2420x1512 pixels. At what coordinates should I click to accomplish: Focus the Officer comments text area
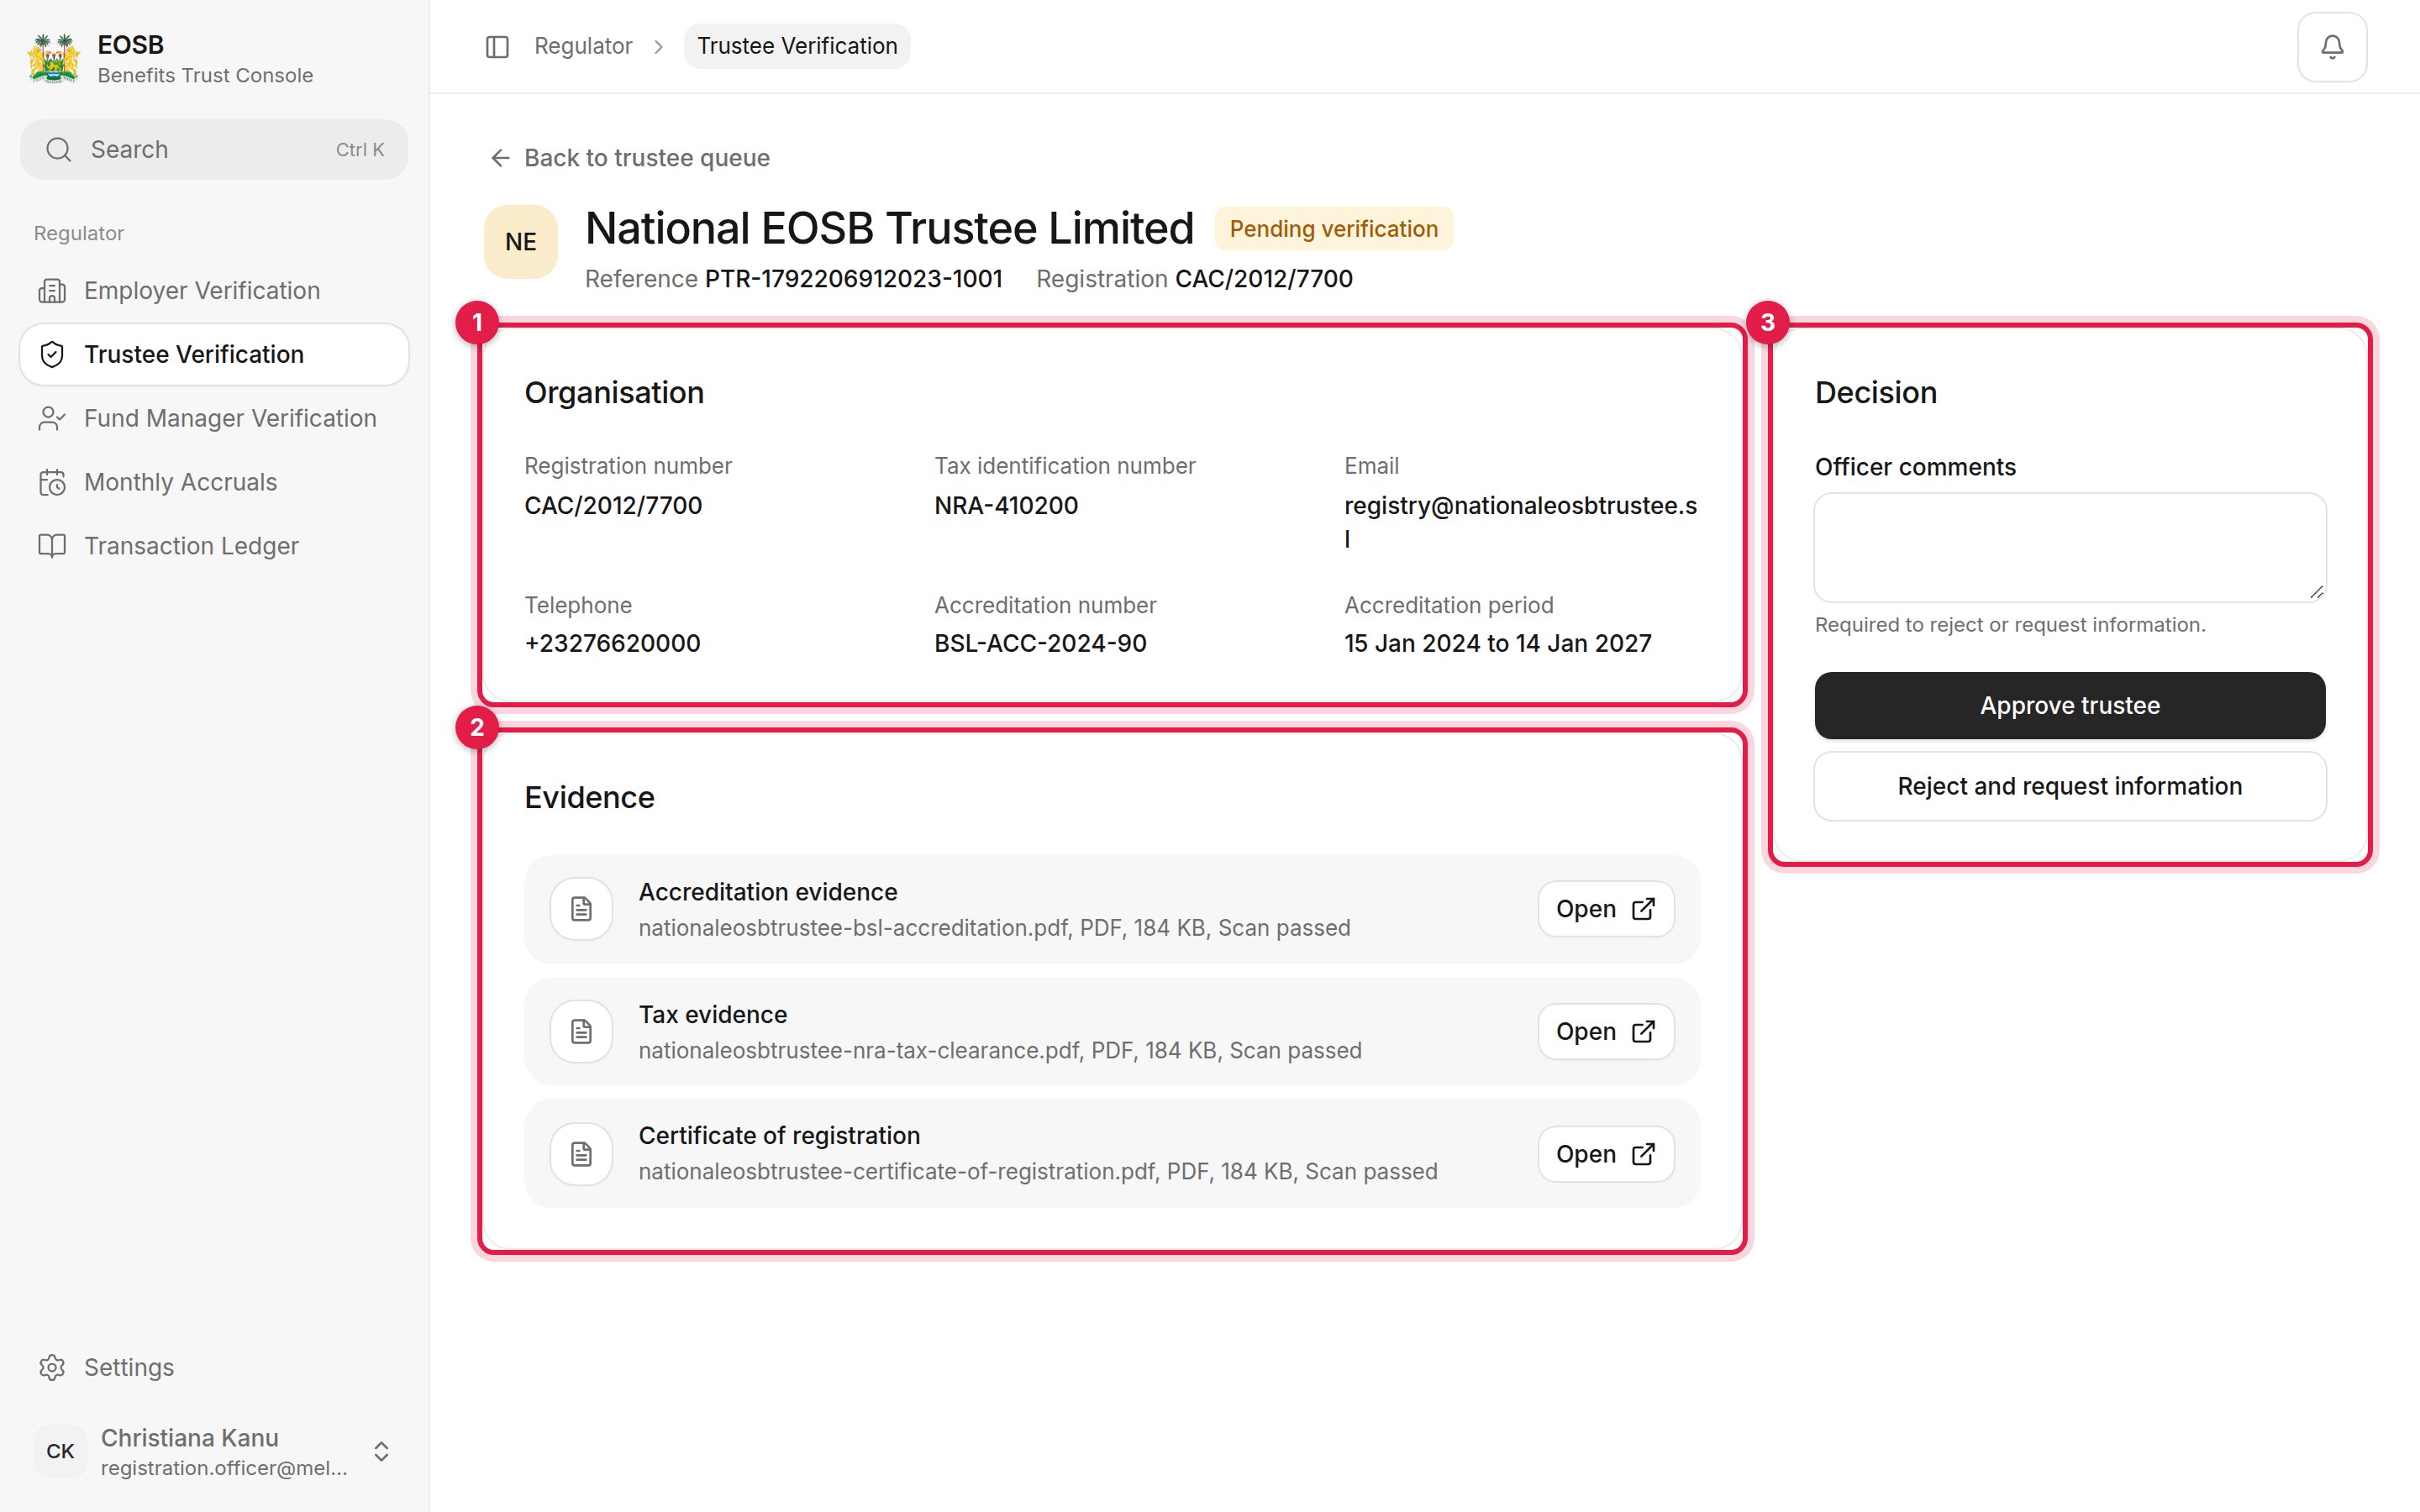2069,547
